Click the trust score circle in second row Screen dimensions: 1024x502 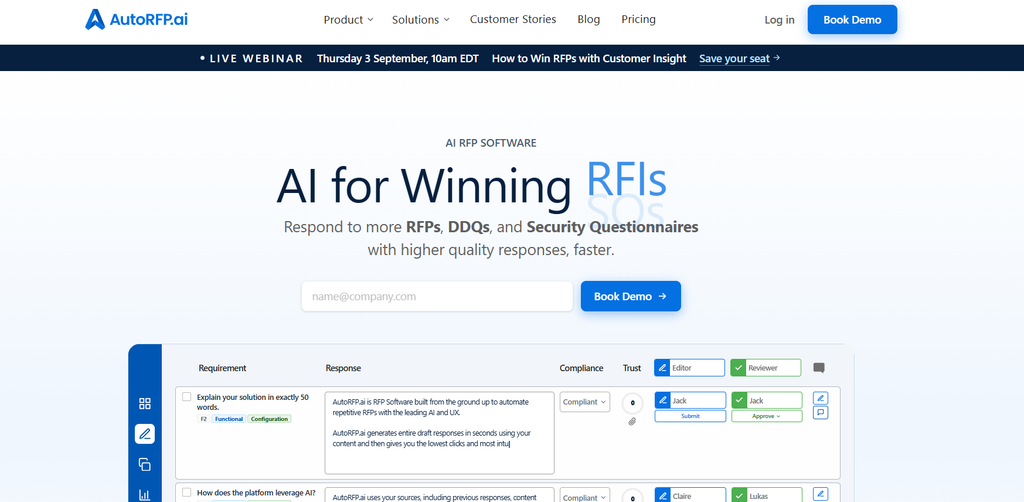point(632,495)
